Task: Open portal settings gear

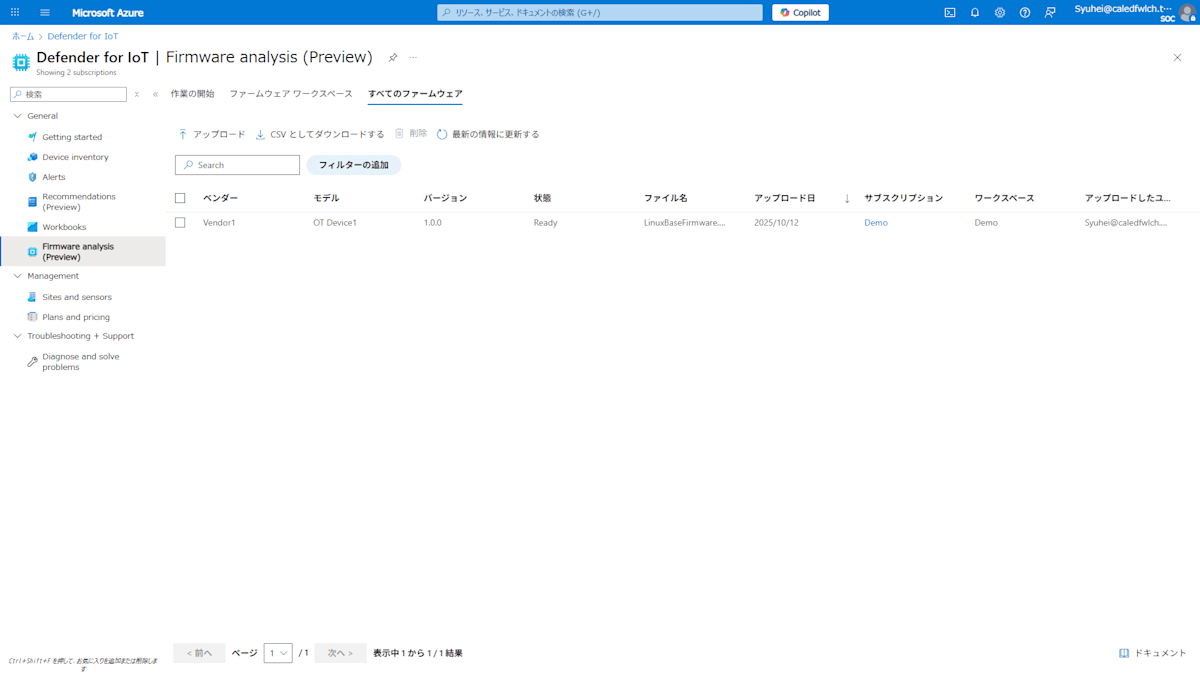Action: [x=1000, y=12]
